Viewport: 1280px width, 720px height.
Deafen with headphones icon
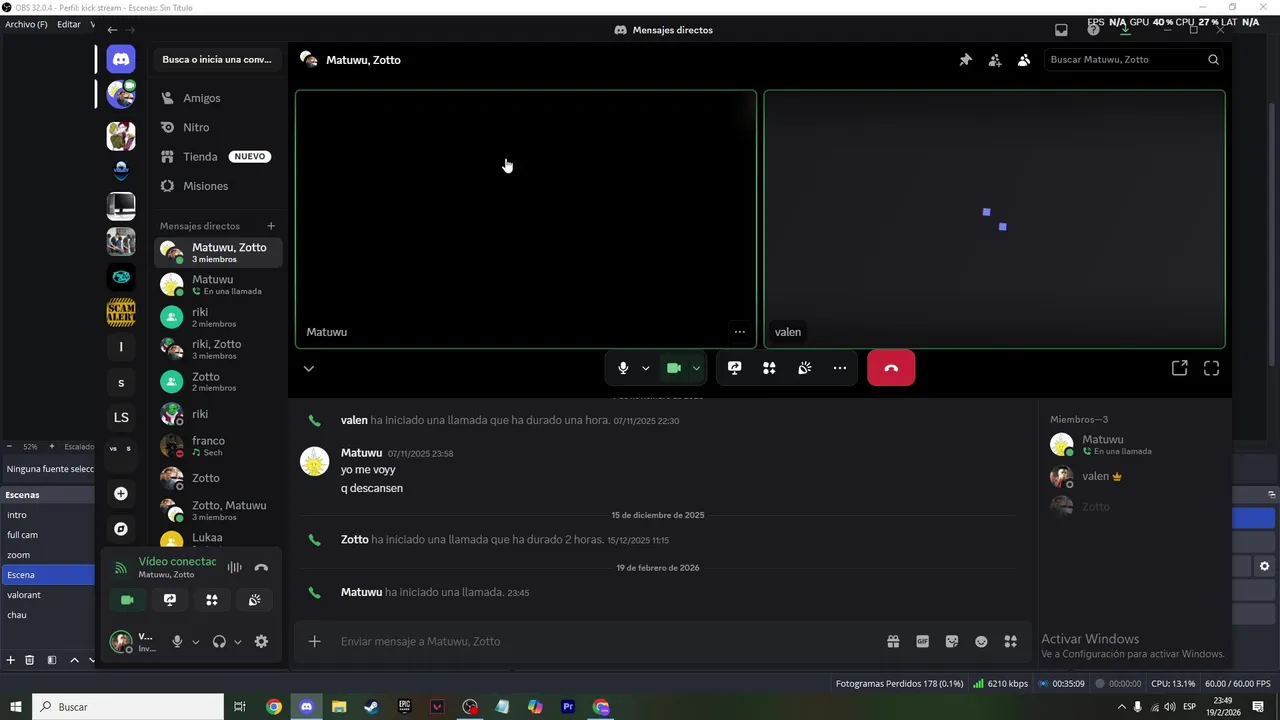[x=219, y=642]
